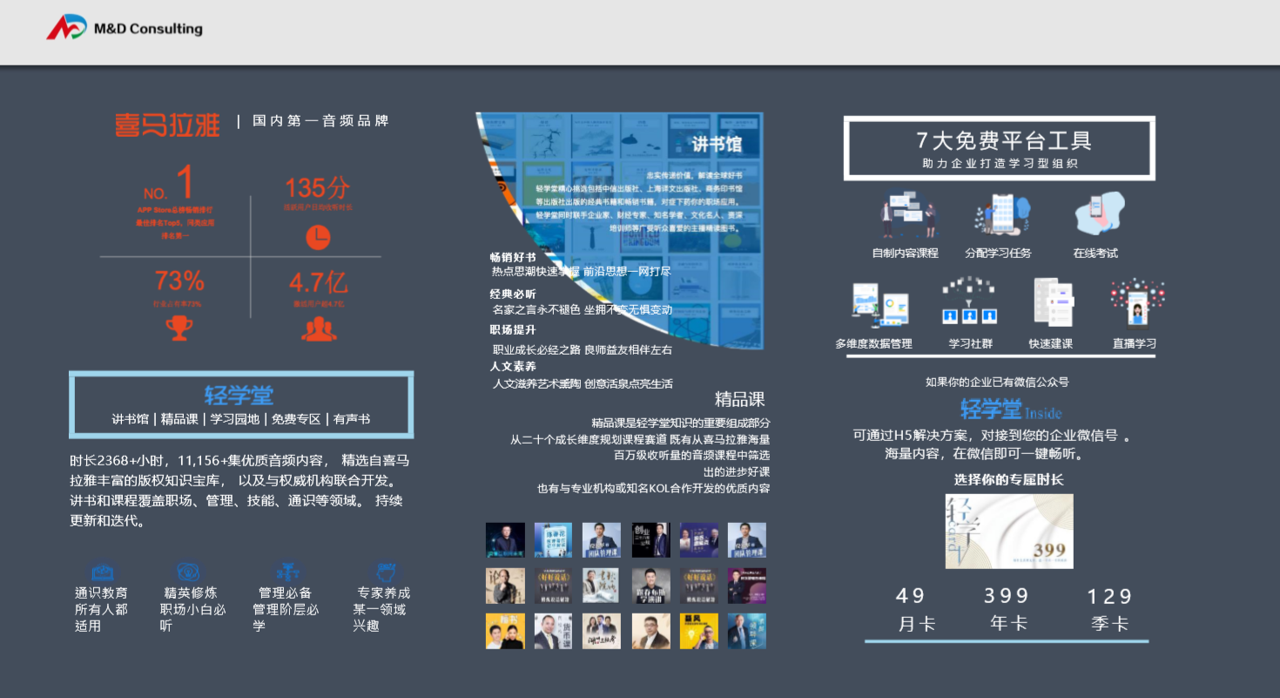The image size is (1280, 698).
Task: Click the M&D Consulting logo
Action: (x=124, y=28)
